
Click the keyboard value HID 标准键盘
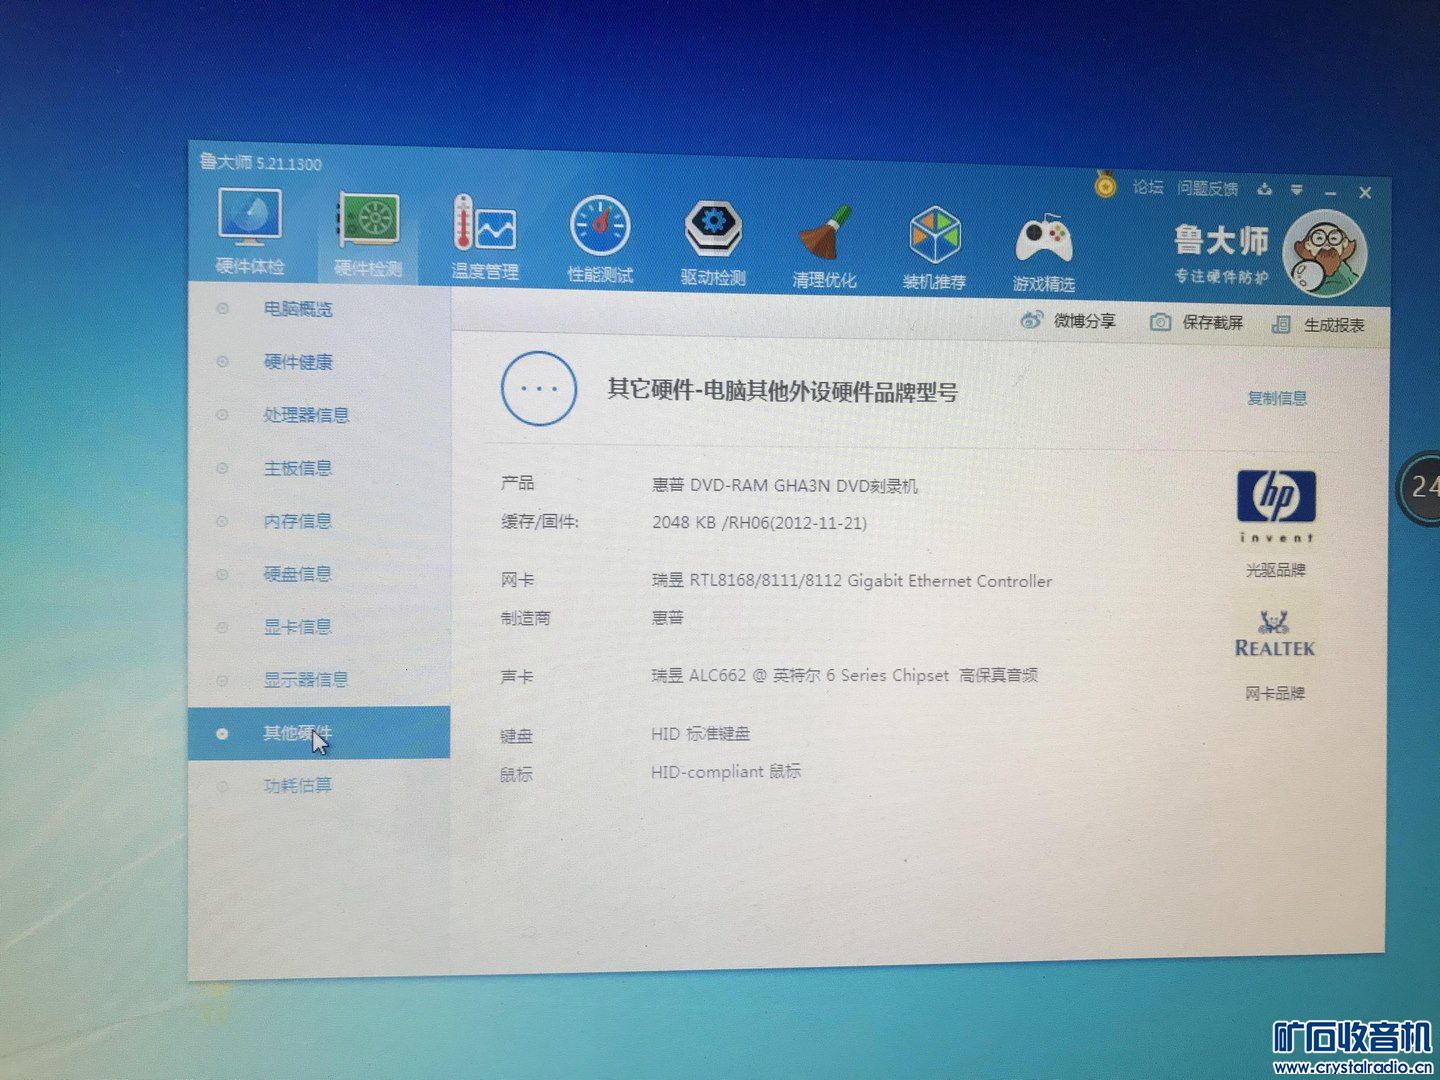(700, 734)
